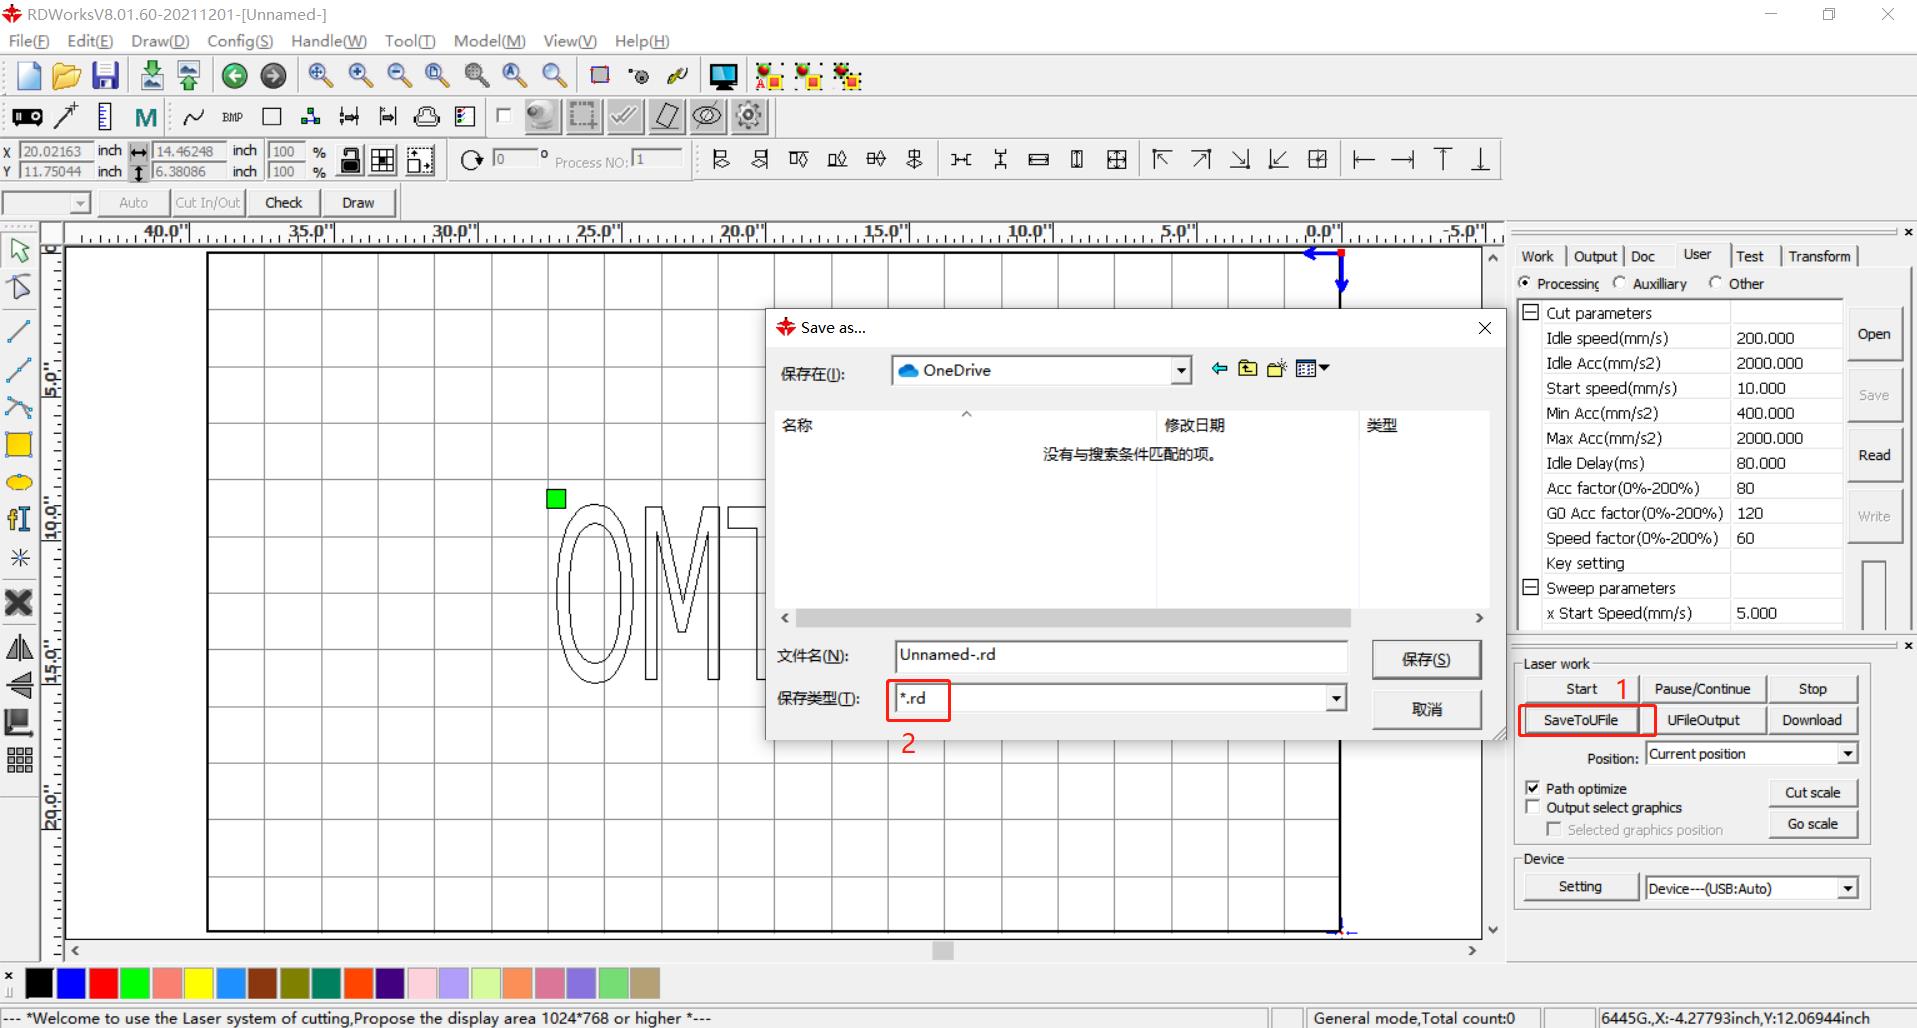Collapse the Cut parameters group
Viewport: 1917px width, 1028px height.
[x=1530, y=312]
